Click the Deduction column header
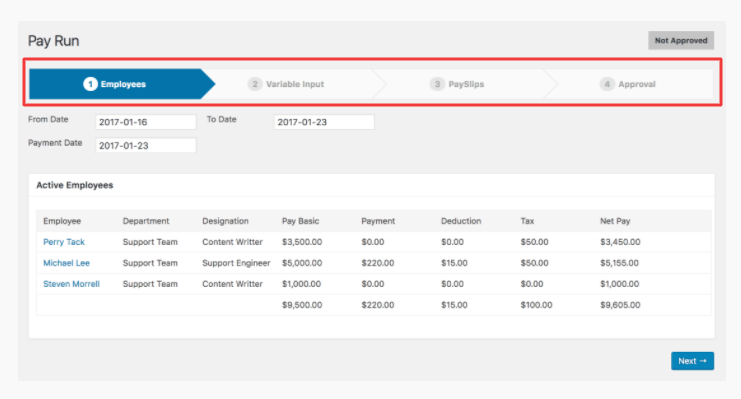The image size is (741, 399). point(461,221)
